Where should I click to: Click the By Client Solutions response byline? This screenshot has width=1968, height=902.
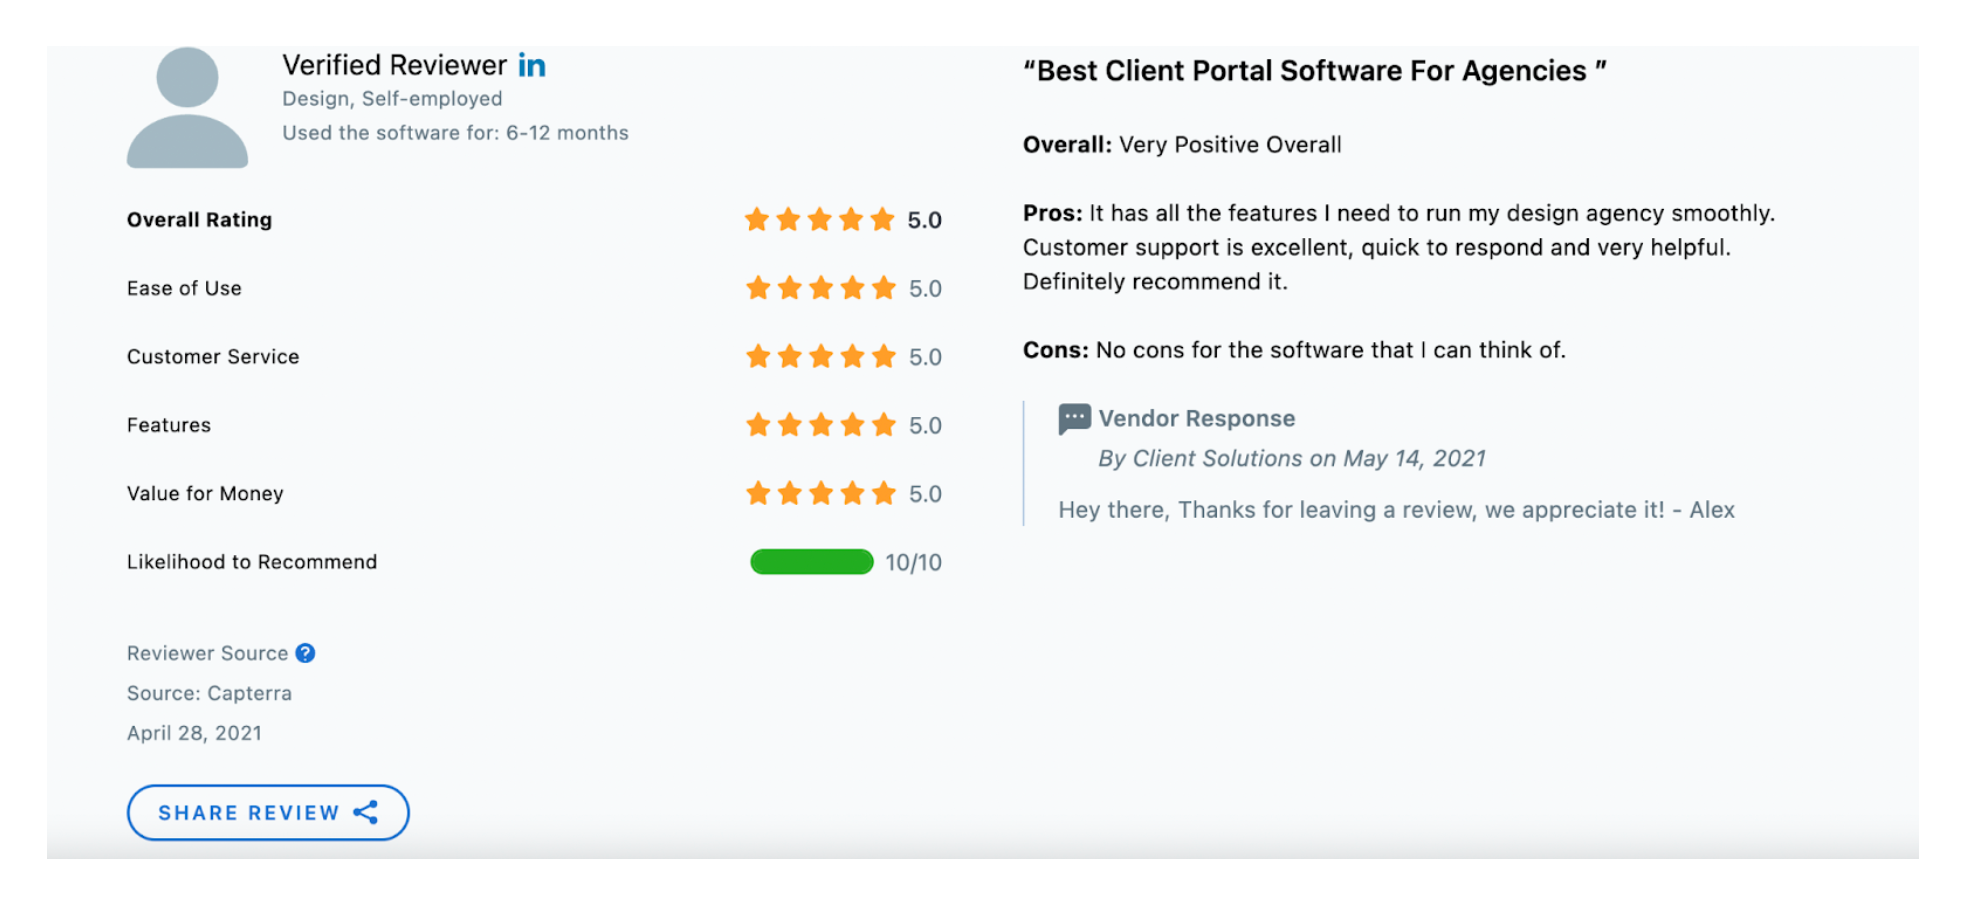tap(1291, 459)
